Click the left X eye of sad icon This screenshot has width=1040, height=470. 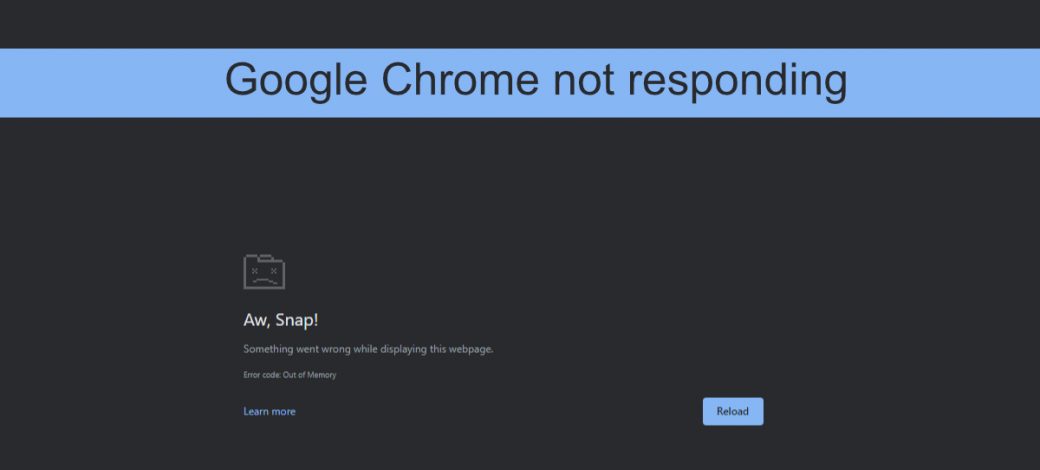tap(255, 270)
